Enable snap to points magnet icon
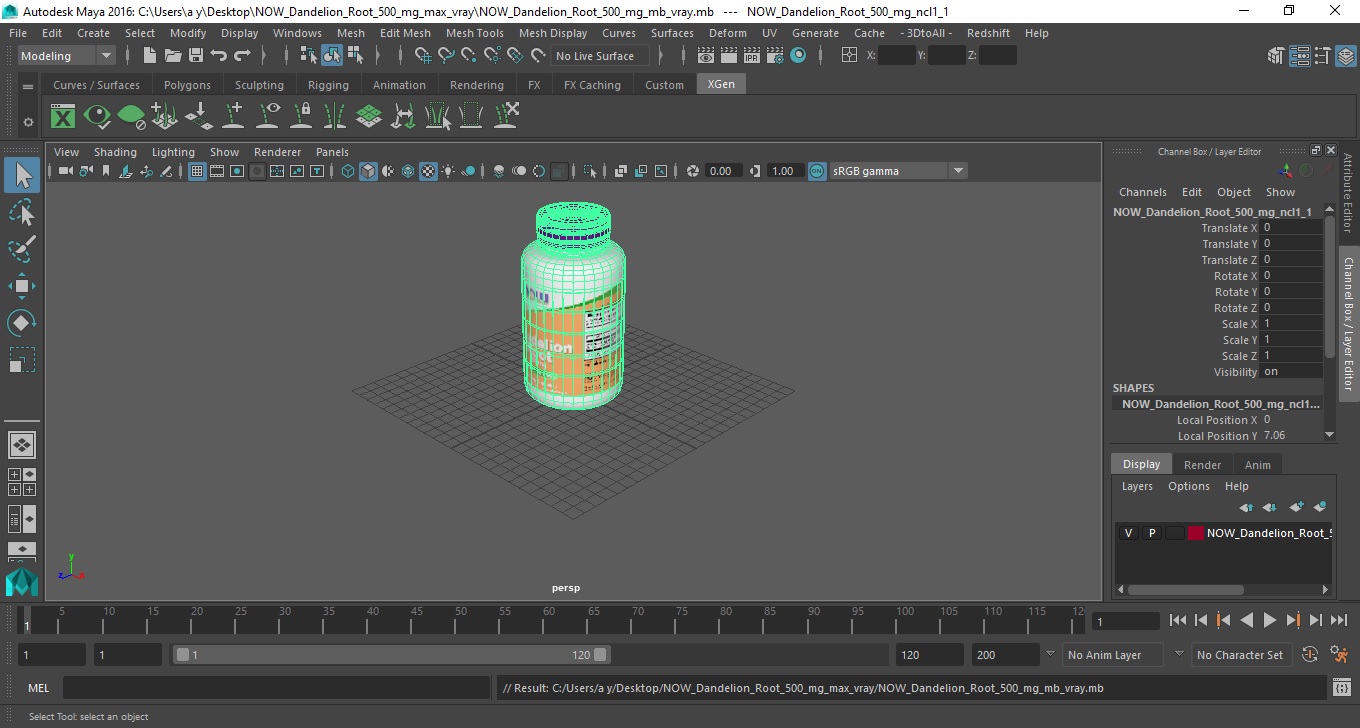This screenshot has width=1360, height=728. (x=469, y=56)
